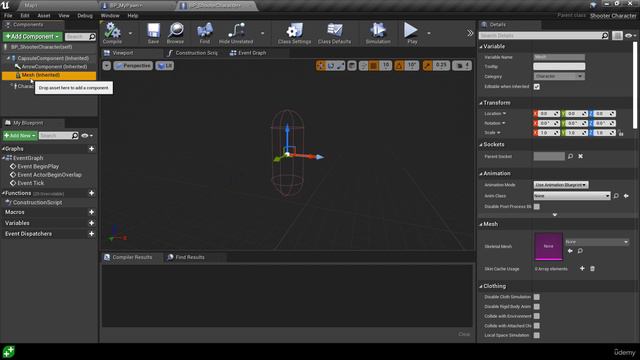Focus the Search Details field

544,36
